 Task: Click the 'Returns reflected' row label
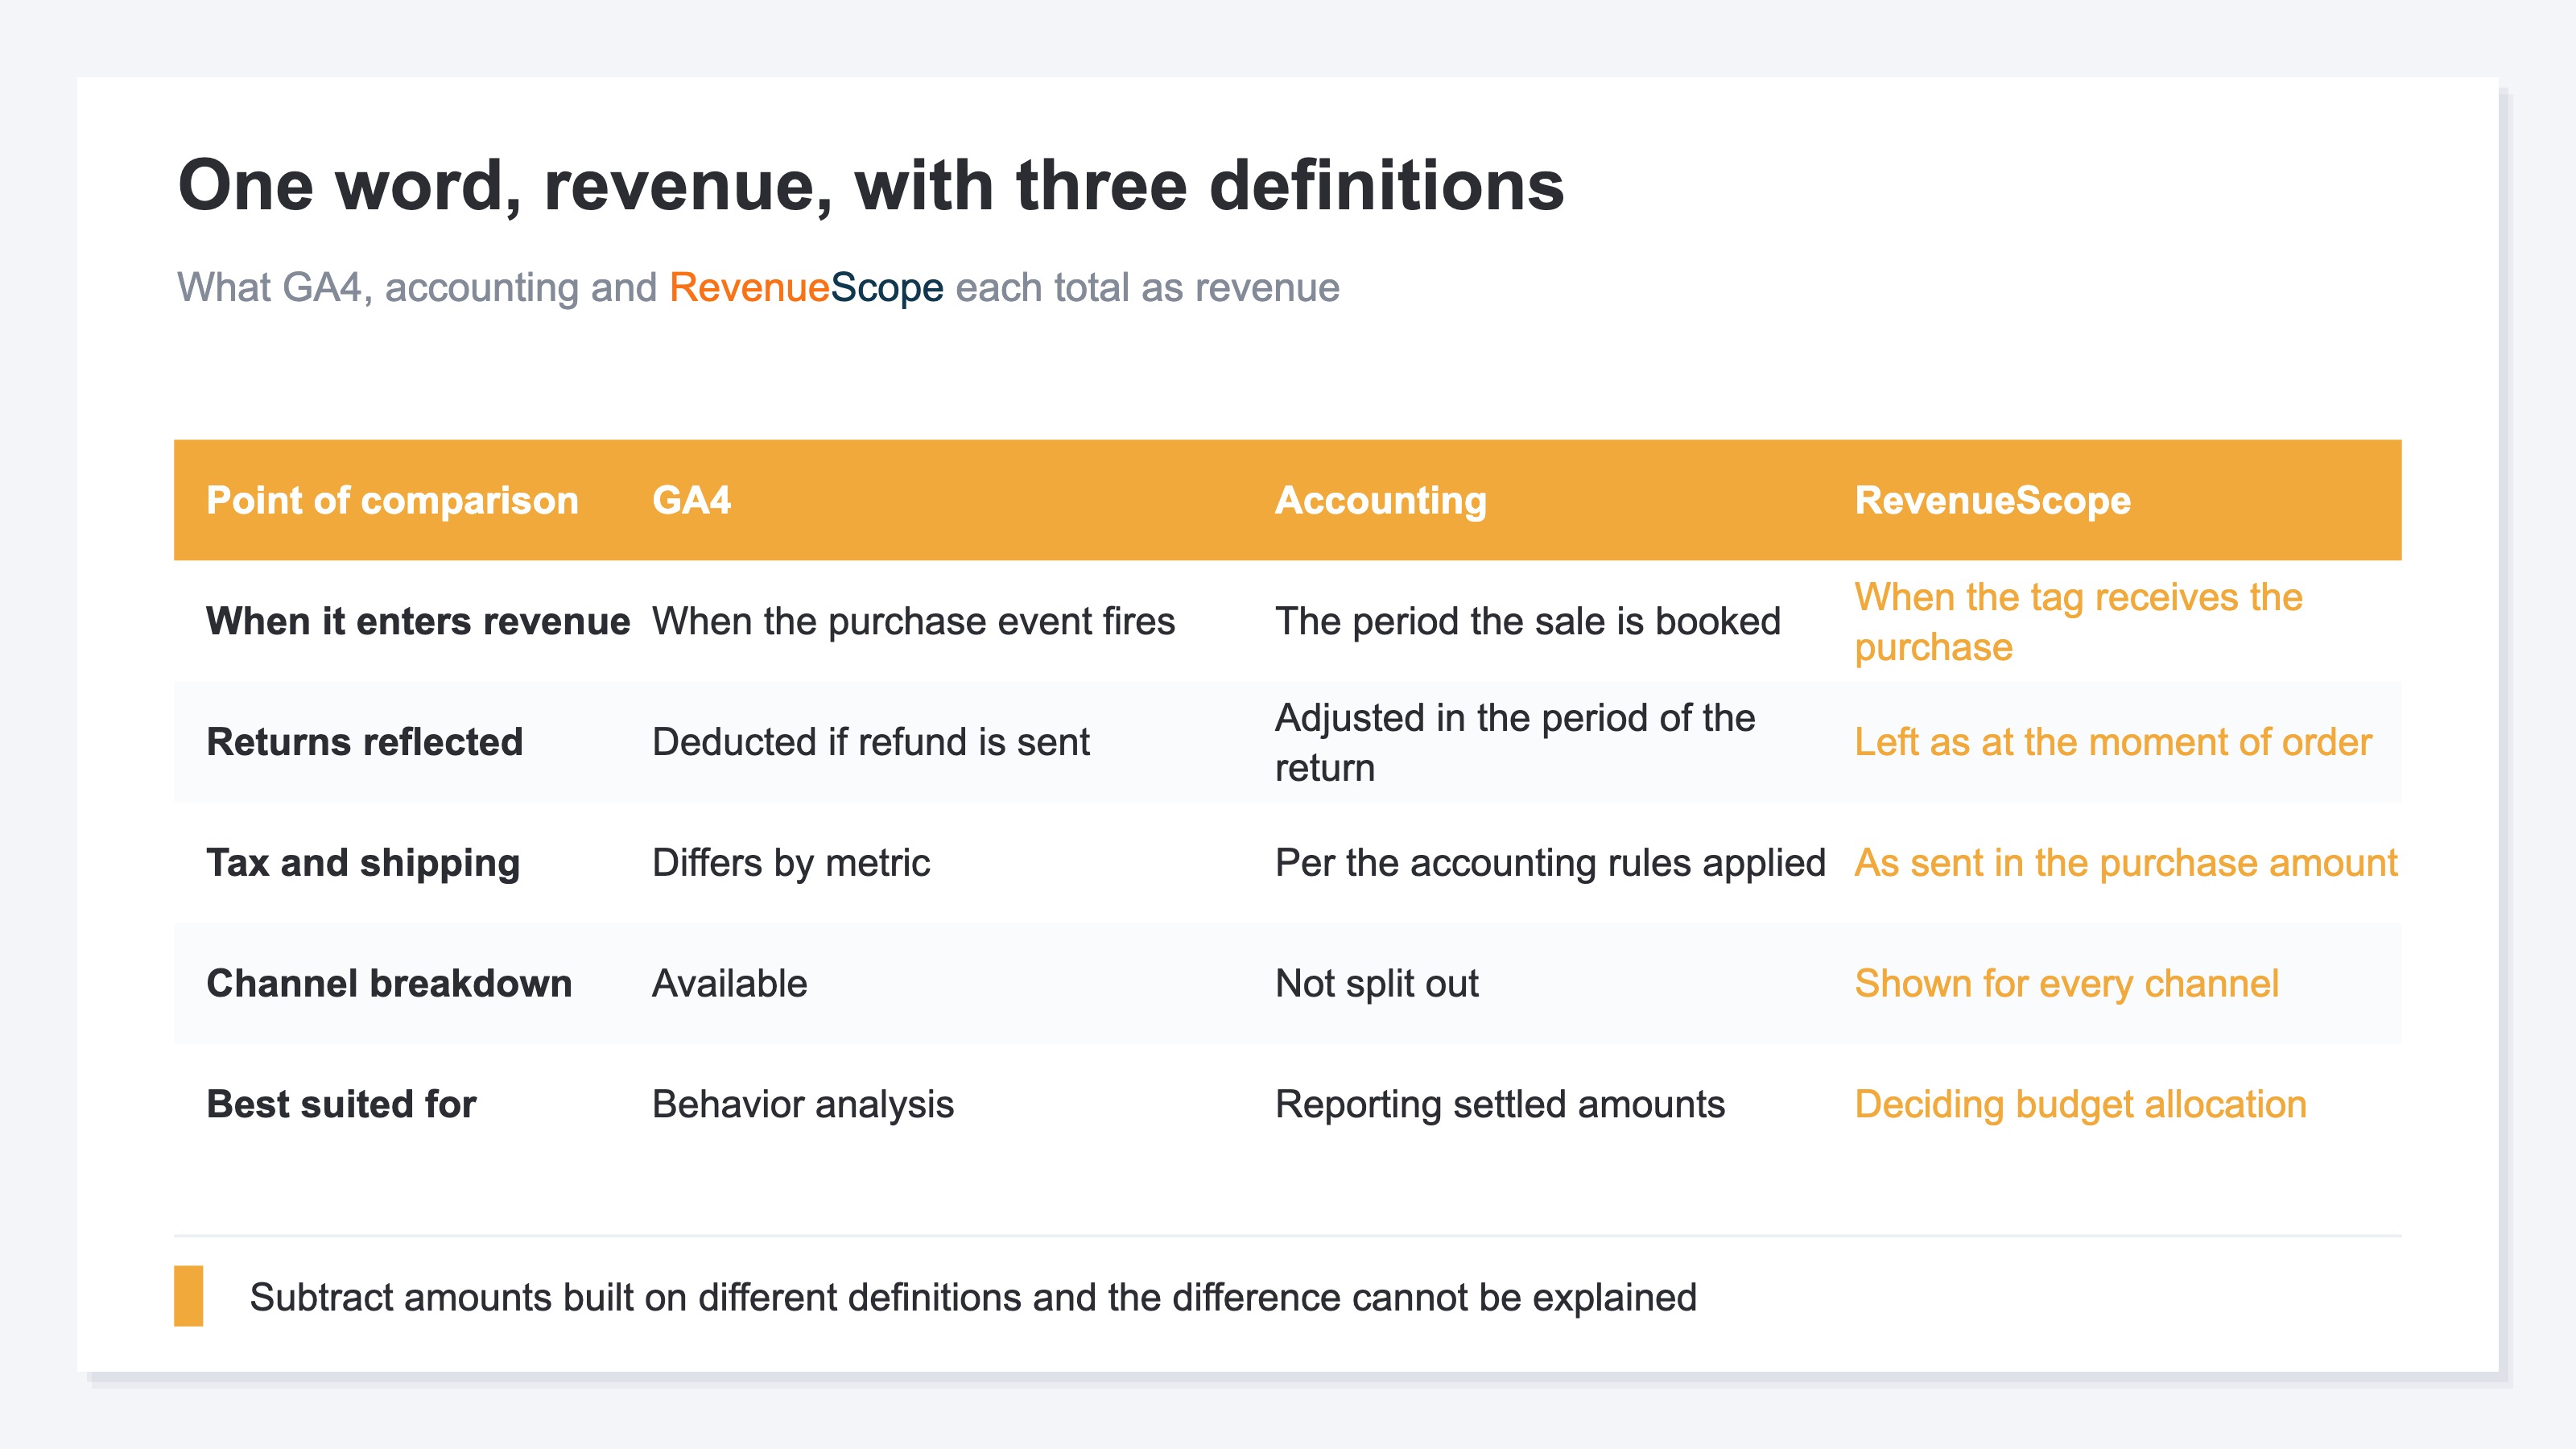[x=364, y=742]
